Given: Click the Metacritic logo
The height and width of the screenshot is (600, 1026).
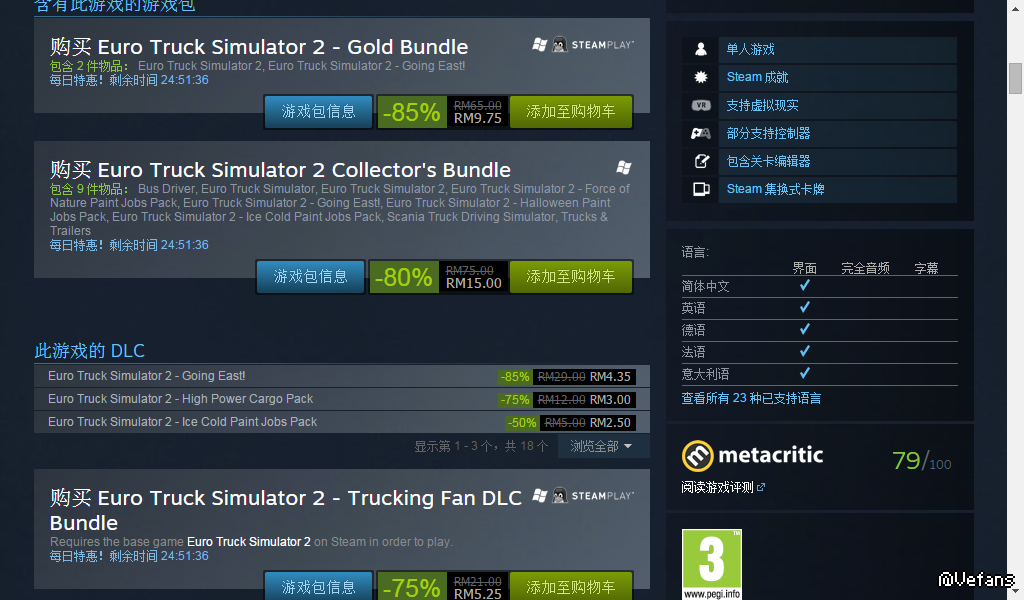Looking at the screenshot, I should [x=752, y=455].
